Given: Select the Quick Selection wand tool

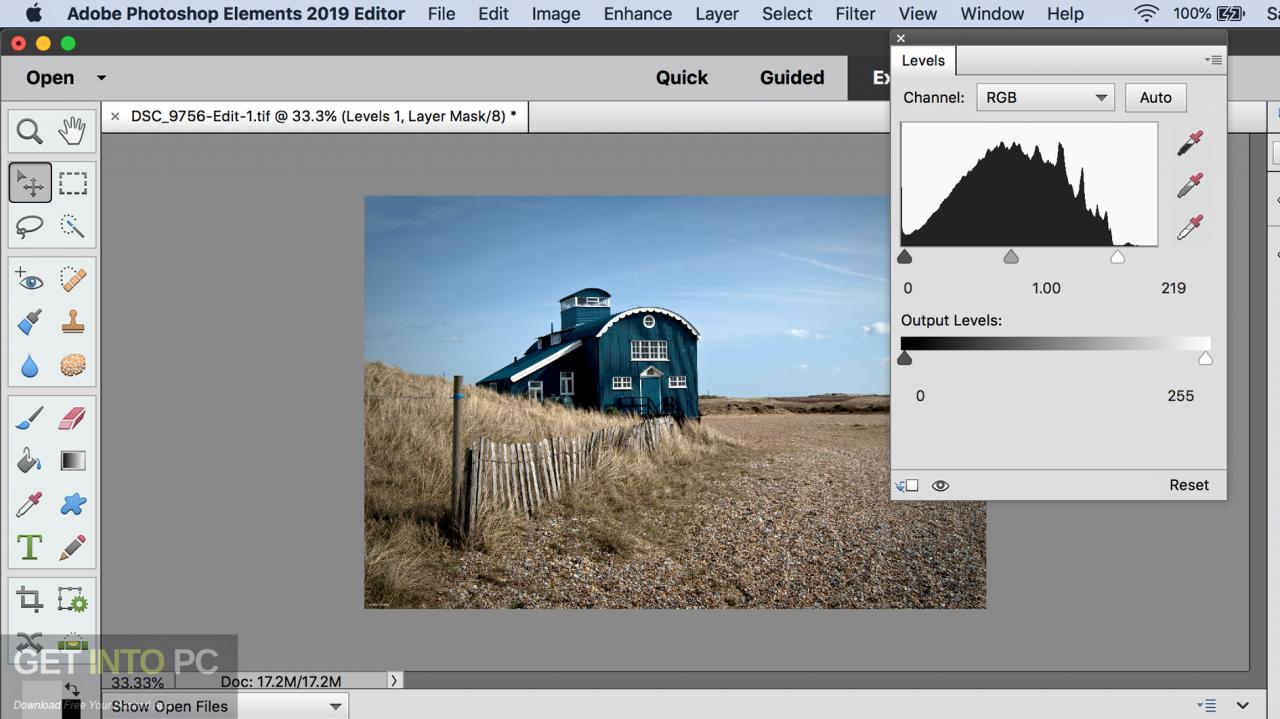Looking at the screenshot, I should [72, 226].
